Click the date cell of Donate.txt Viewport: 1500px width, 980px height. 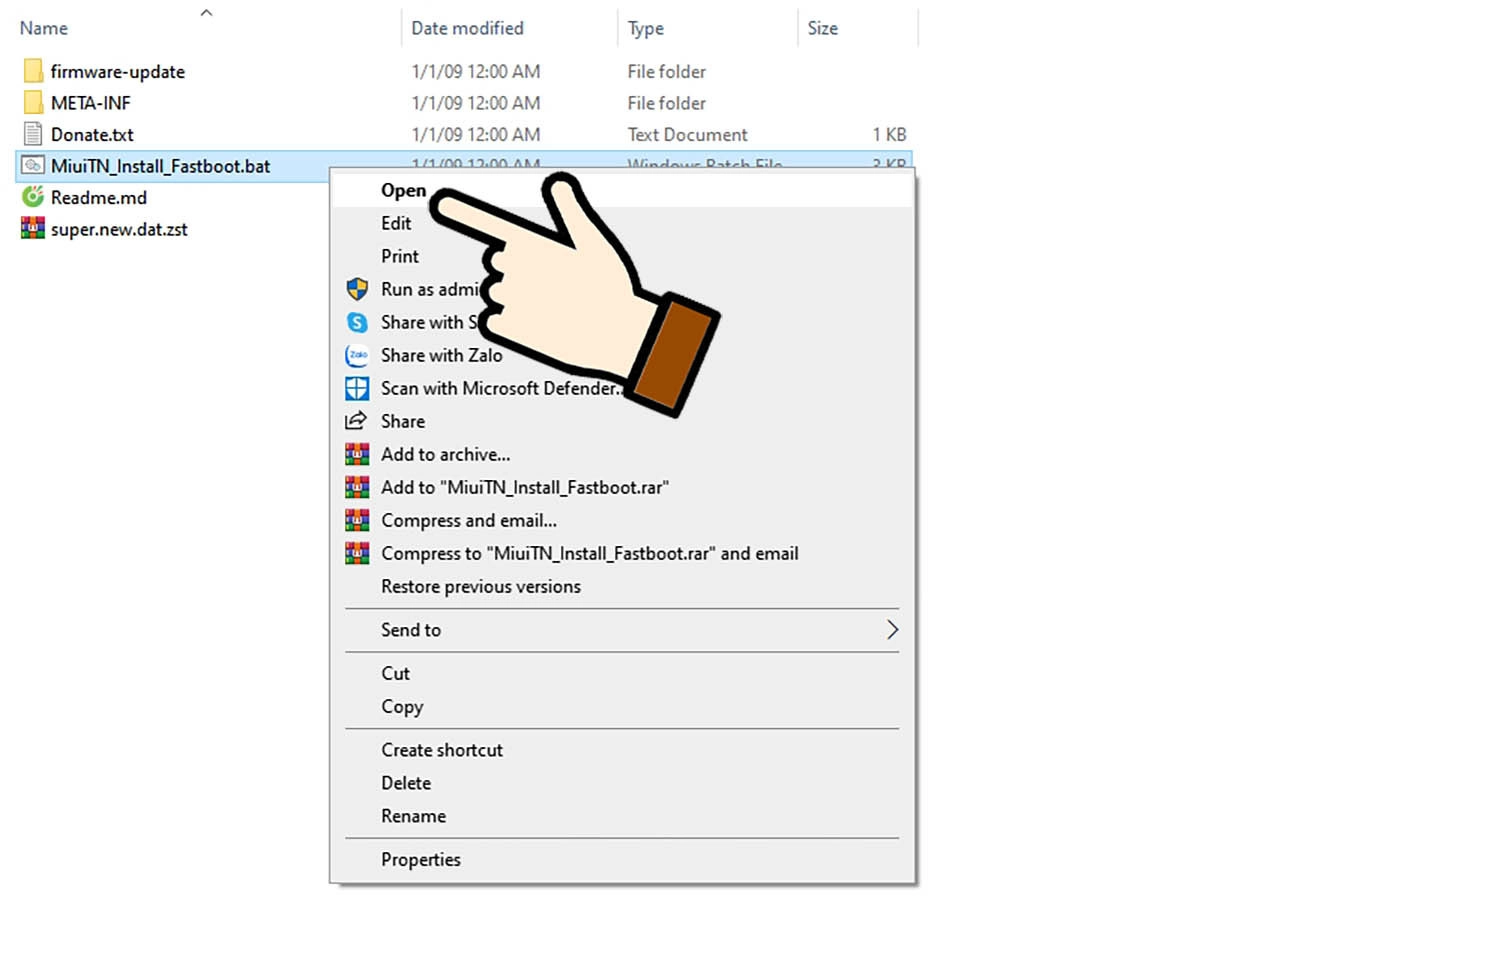pos(476,134)
